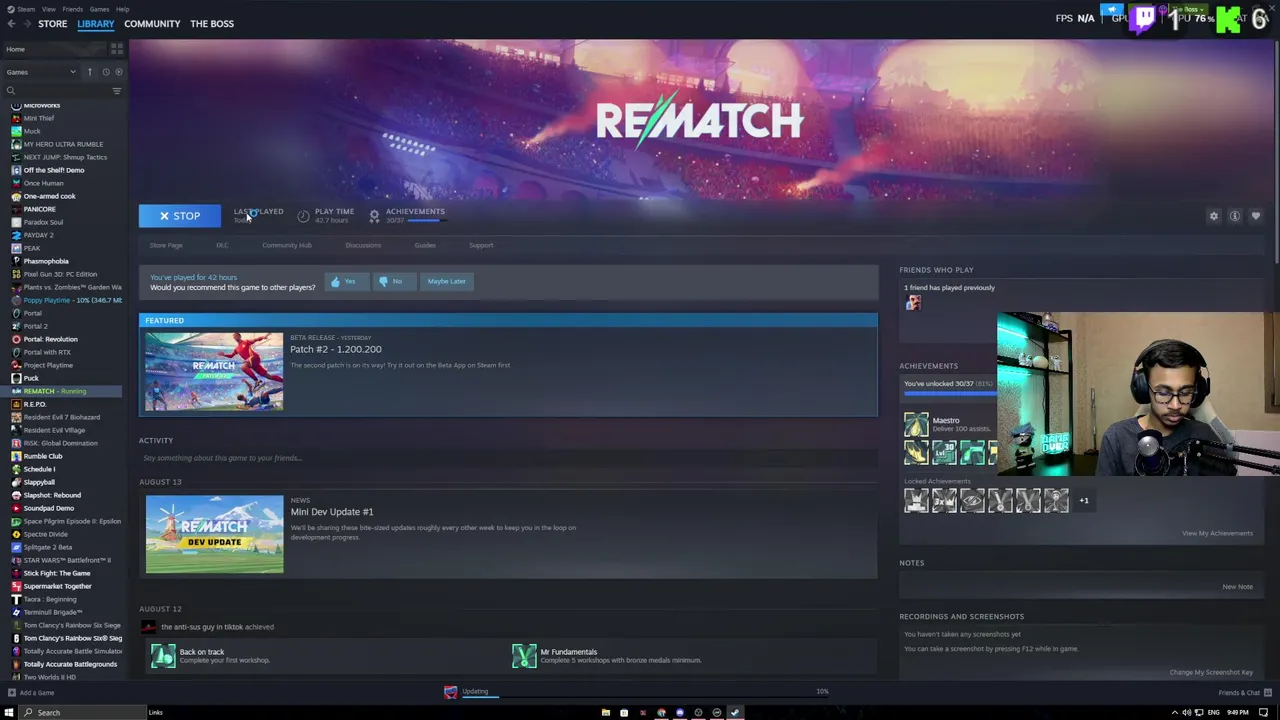The height and width of the screenshot is (720, 1280).
Task: Open Back on track achievement icon
Action: point(163,656)
